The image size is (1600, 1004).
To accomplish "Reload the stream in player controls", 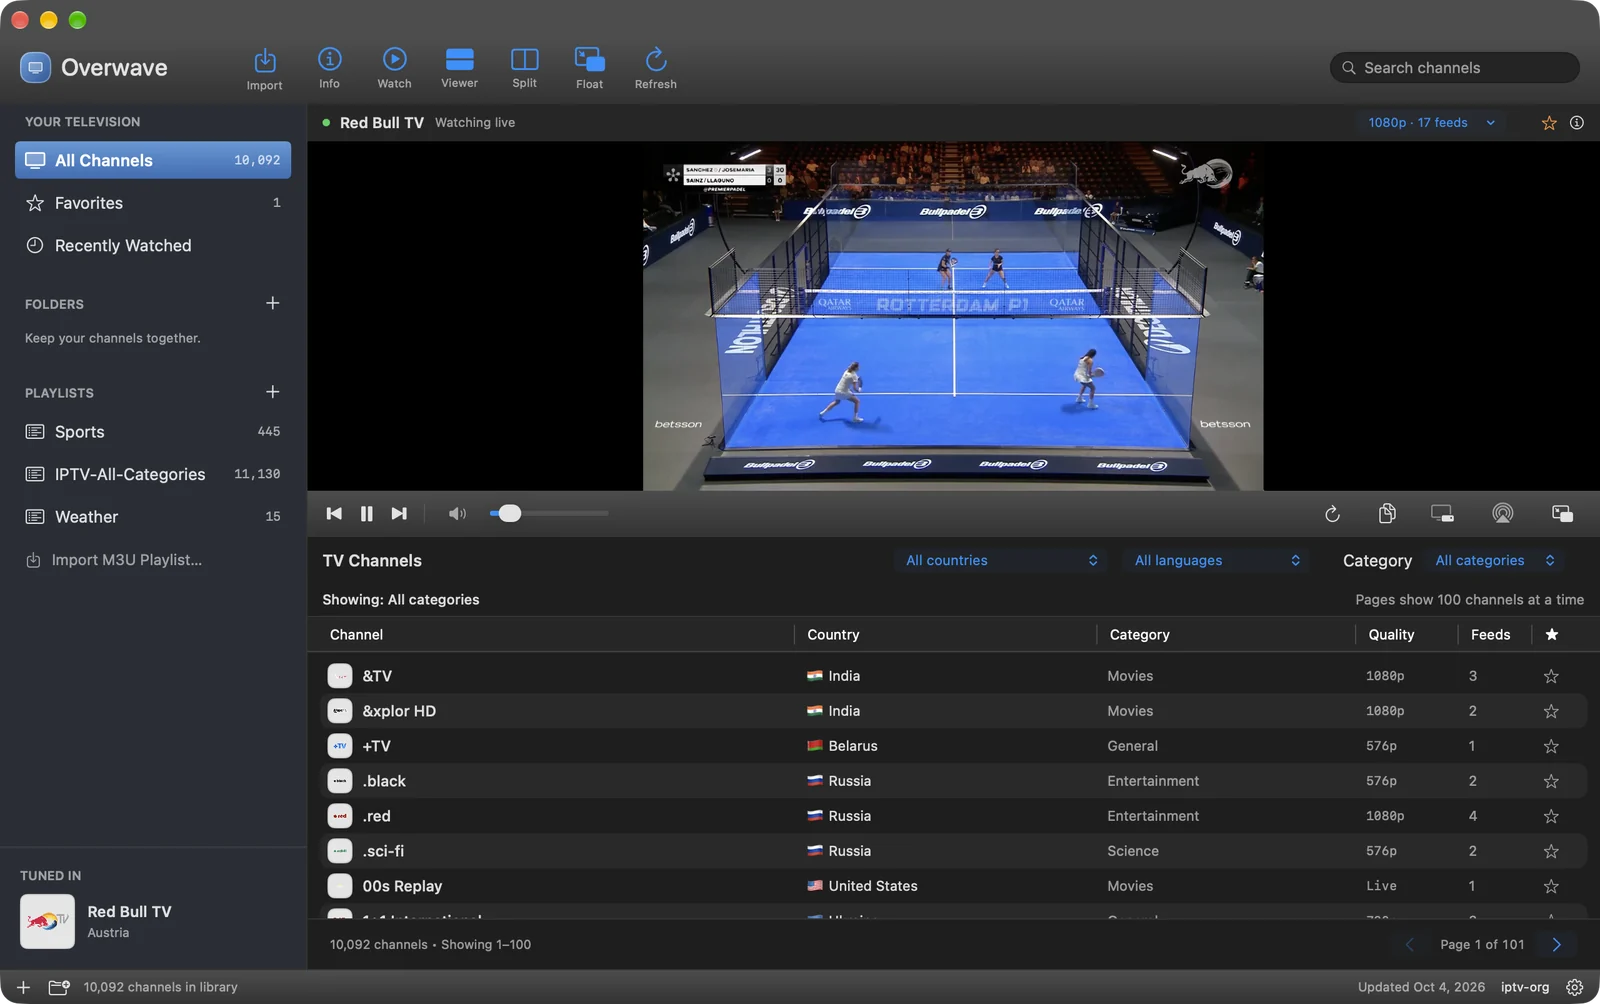I will [x=1332, y=514].
